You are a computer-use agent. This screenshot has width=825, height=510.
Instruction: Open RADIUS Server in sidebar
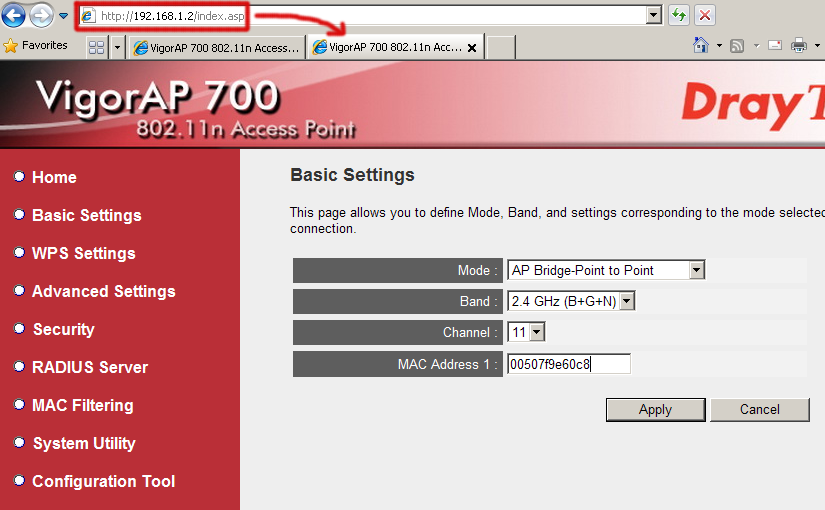click(90, 367)
